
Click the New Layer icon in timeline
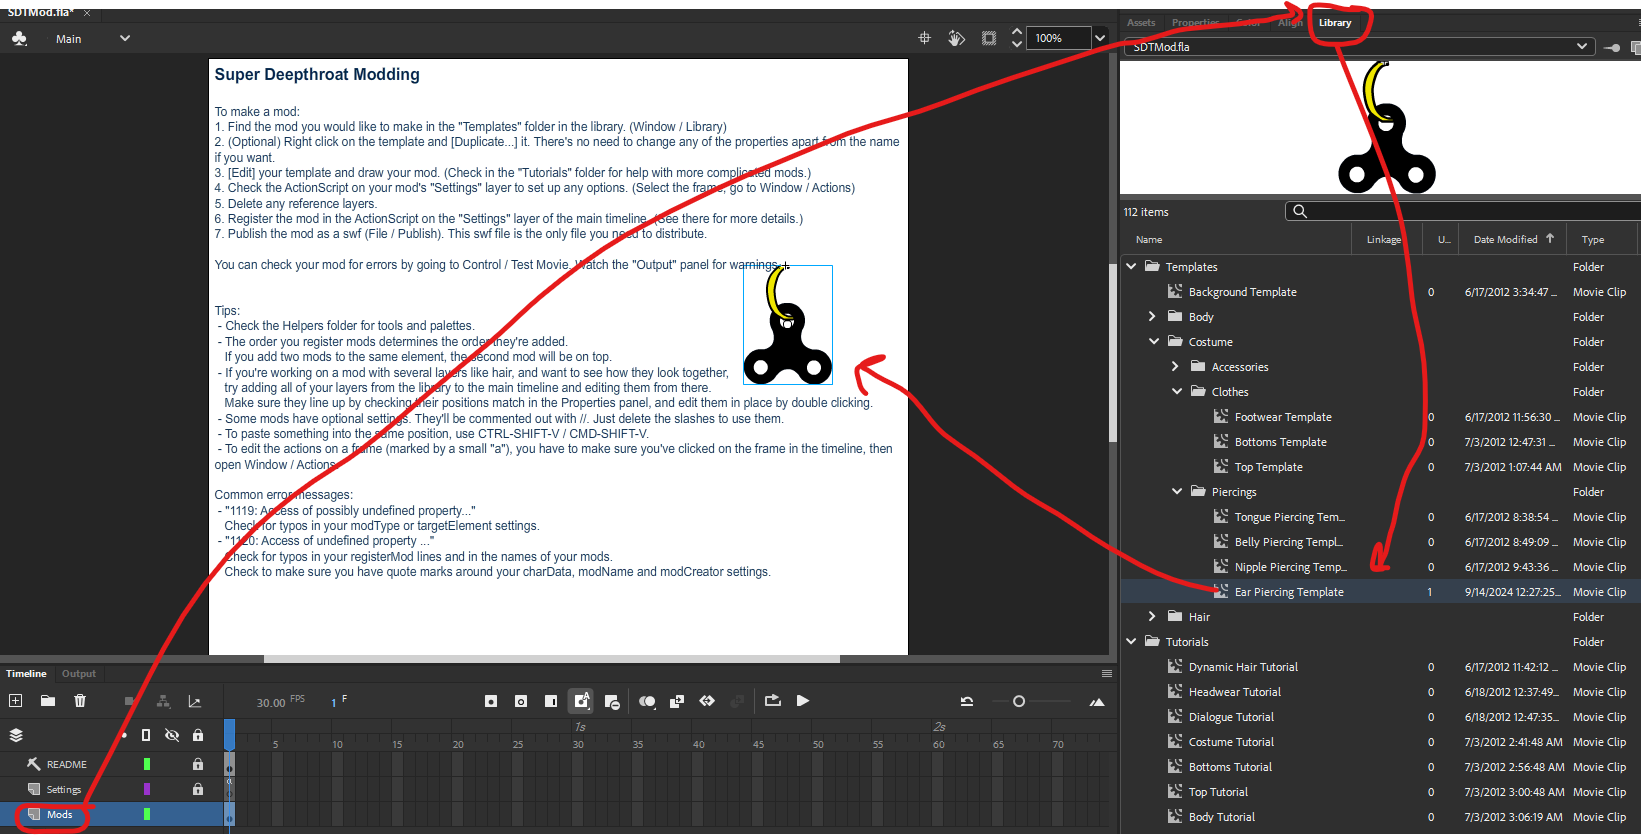point(15,701)
